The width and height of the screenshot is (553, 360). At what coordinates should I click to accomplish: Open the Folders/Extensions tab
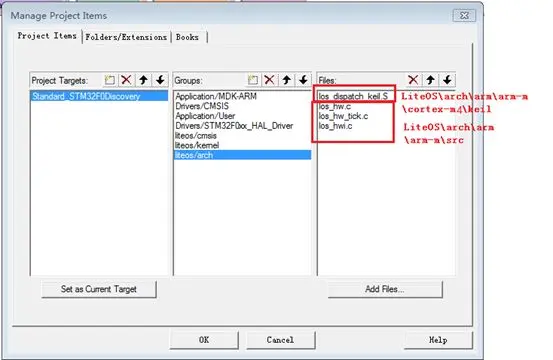point(126,37)
